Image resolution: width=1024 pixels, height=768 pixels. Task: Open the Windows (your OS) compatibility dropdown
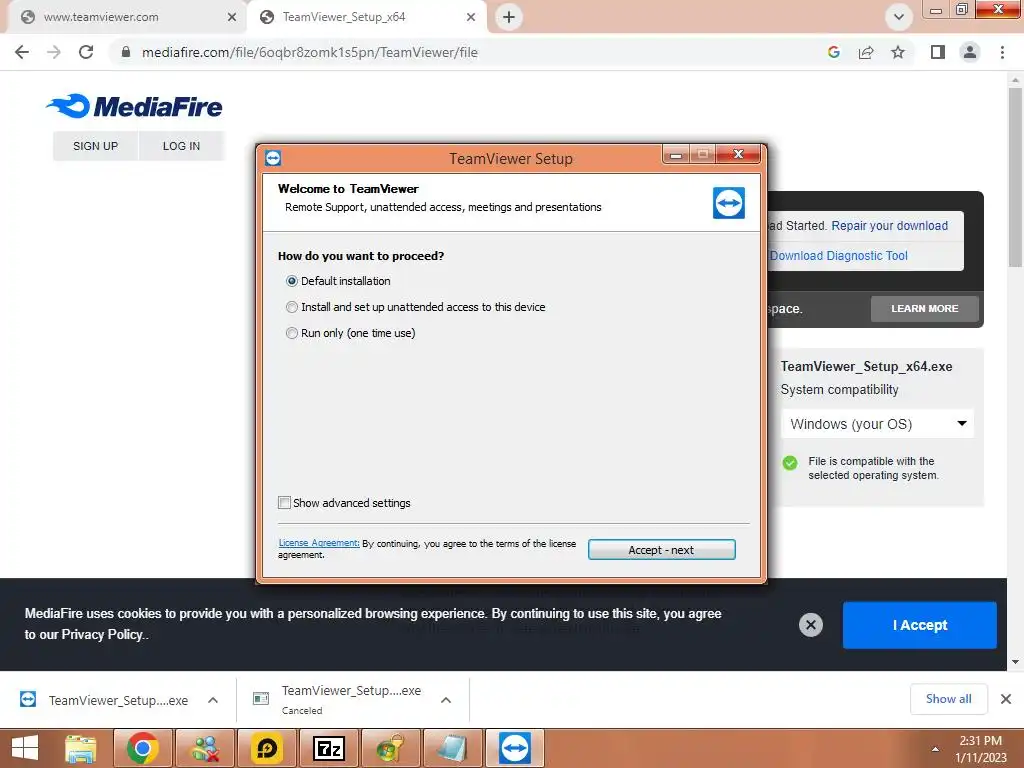click(877, 424)
